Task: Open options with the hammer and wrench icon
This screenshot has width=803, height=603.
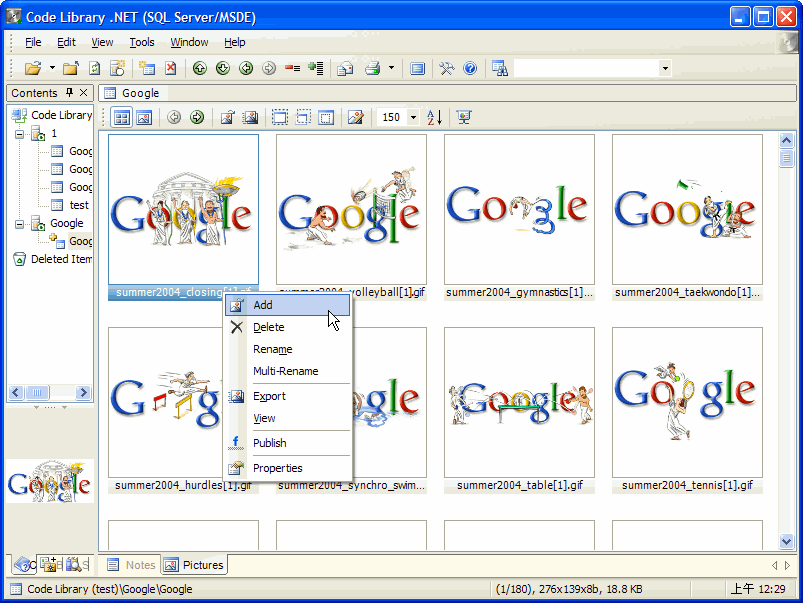Action: 447,68
